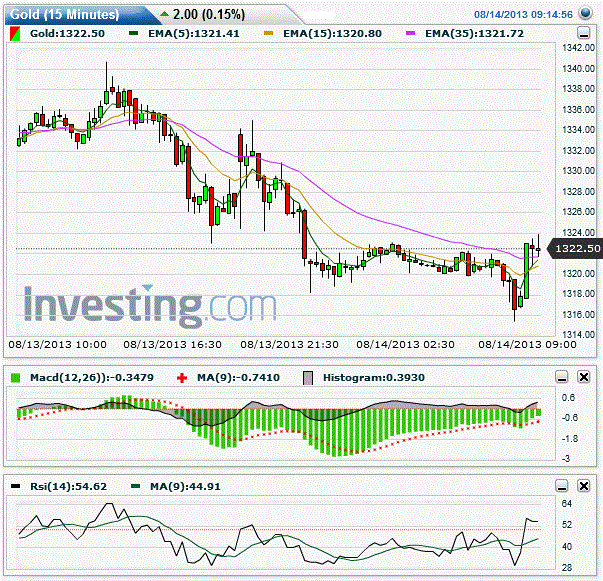Click the 08/14/2013 09:00 time axis label
The image size is (603, 581).
point(527,344)
